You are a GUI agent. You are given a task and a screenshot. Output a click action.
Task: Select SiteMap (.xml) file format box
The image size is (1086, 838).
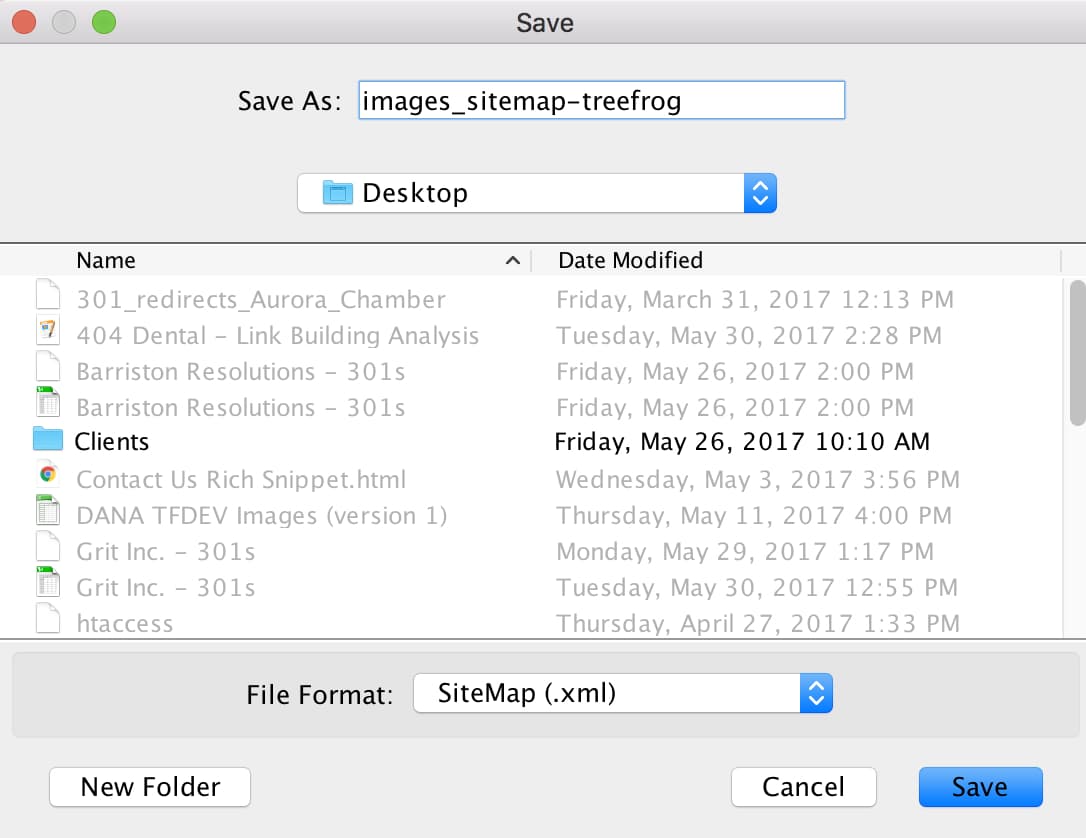pos(623,693)
